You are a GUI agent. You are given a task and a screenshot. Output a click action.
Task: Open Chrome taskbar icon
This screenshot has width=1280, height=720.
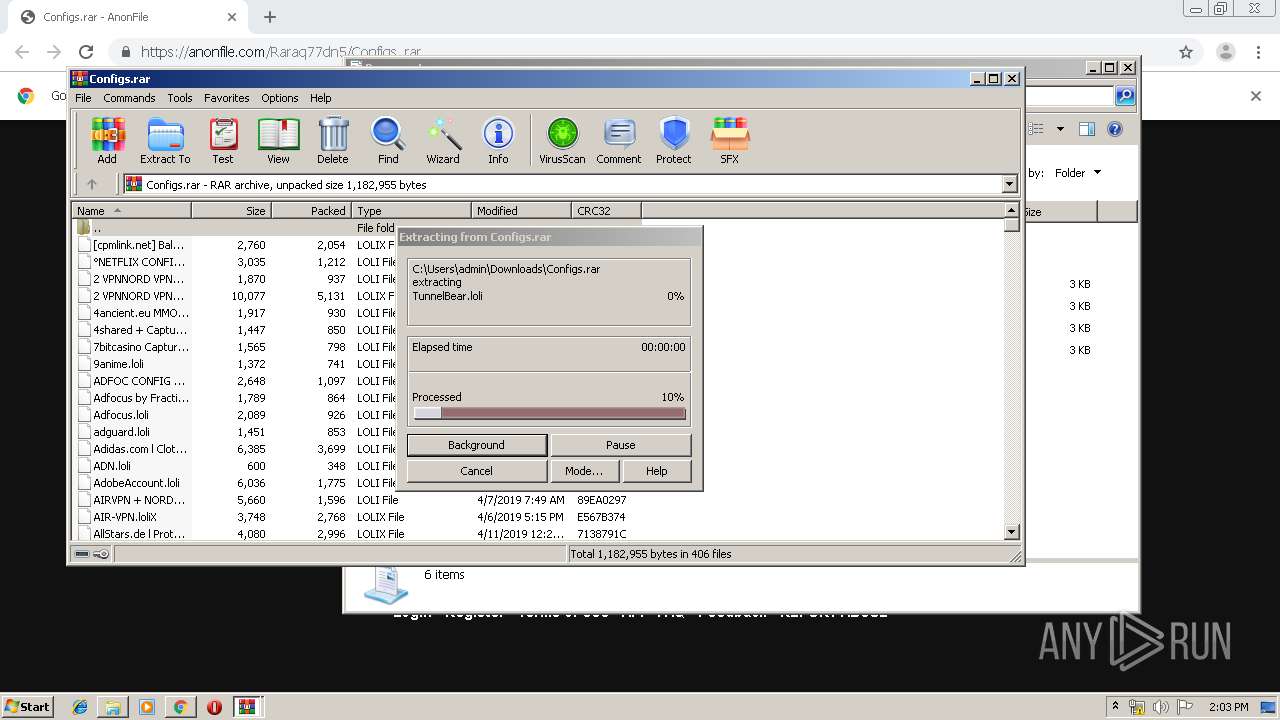(x=180, y=707)
